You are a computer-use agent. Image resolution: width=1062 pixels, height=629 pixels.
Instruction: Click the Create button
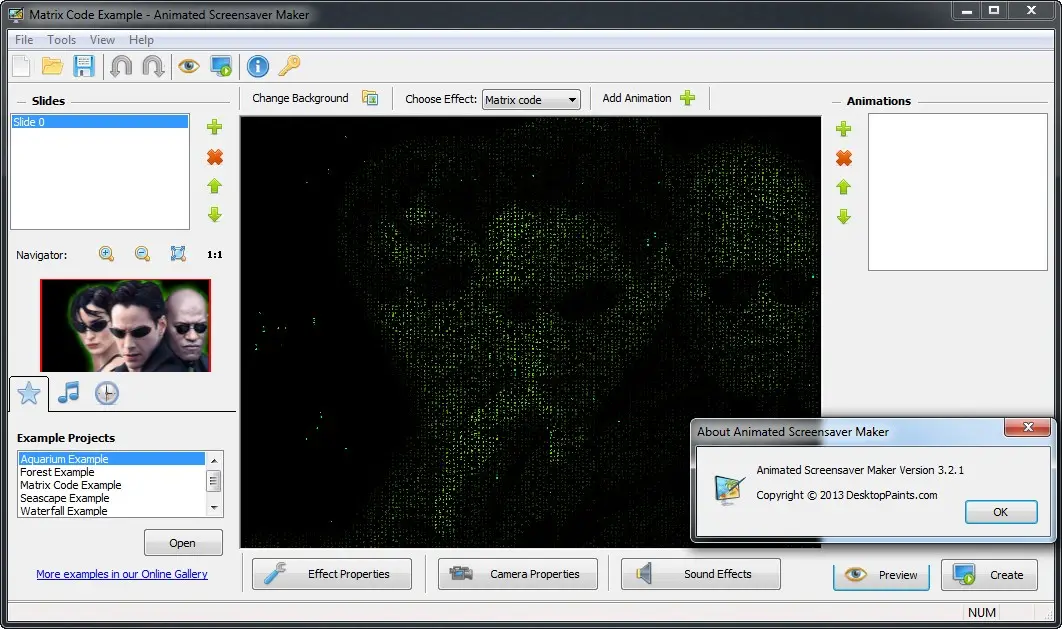pyautogui.click(x=989, y=575)
